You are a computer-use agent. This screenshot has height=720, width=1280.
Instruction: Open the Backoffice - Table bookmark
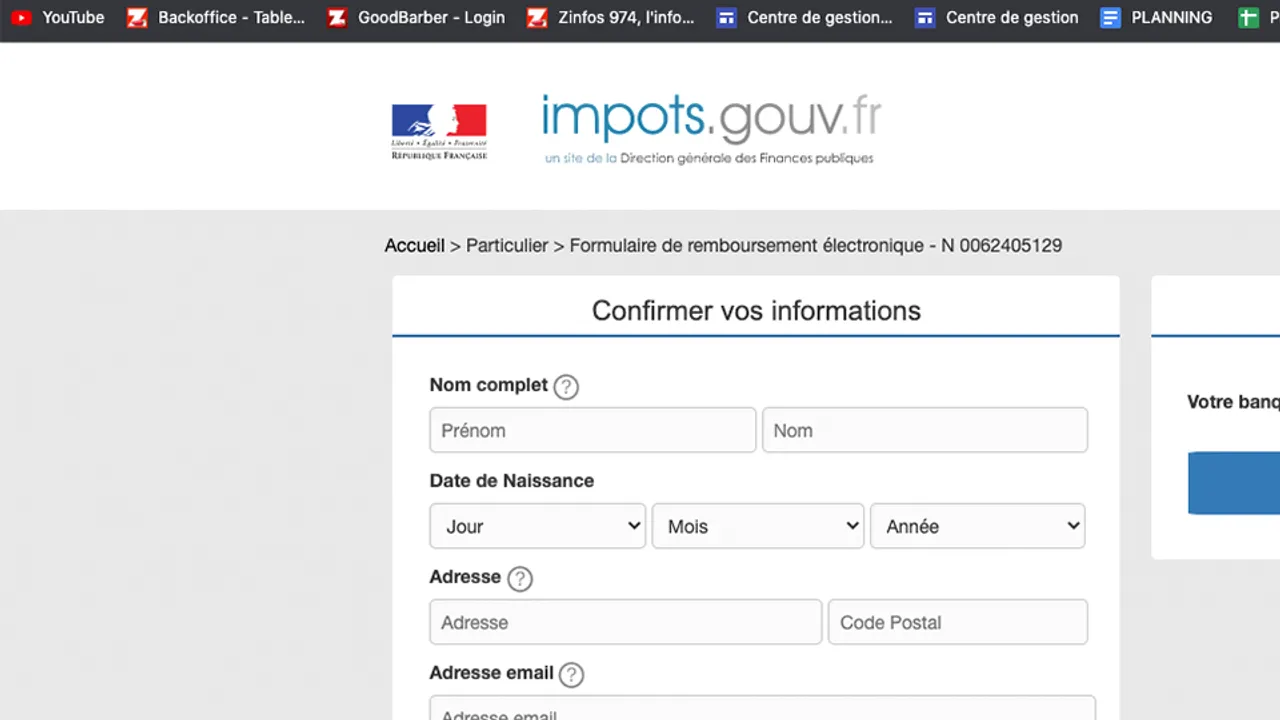click(x=216, y=17)
